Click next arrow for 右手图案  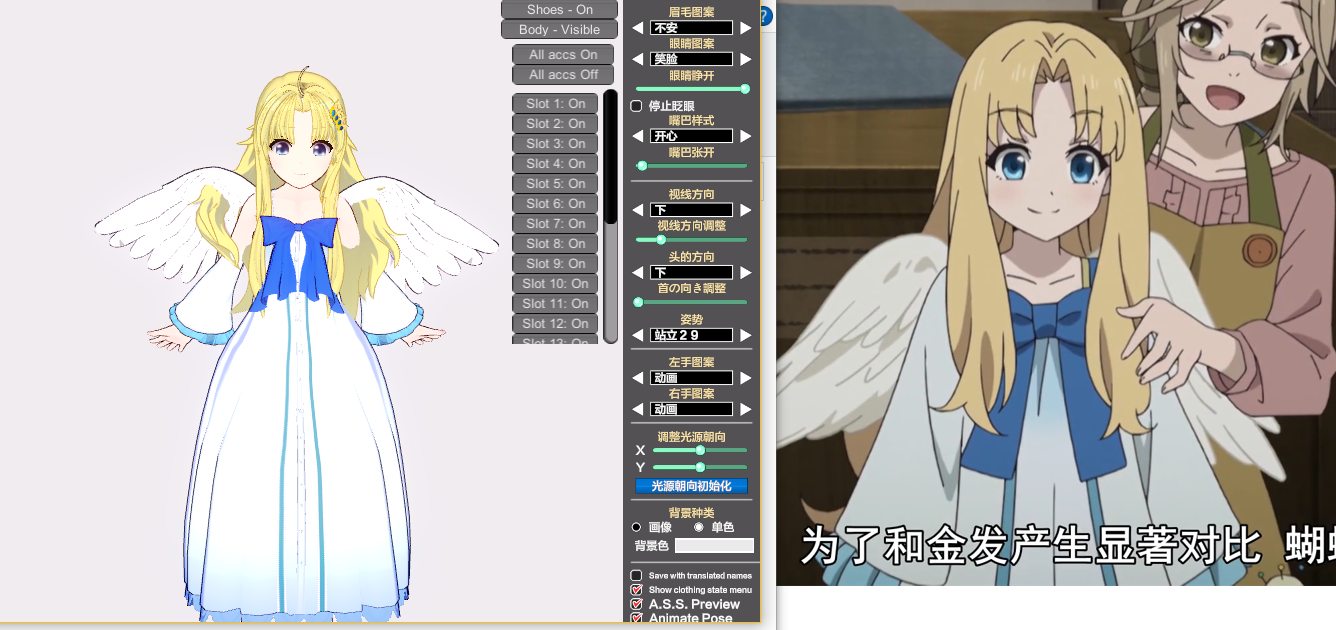[x=745, y=409]
